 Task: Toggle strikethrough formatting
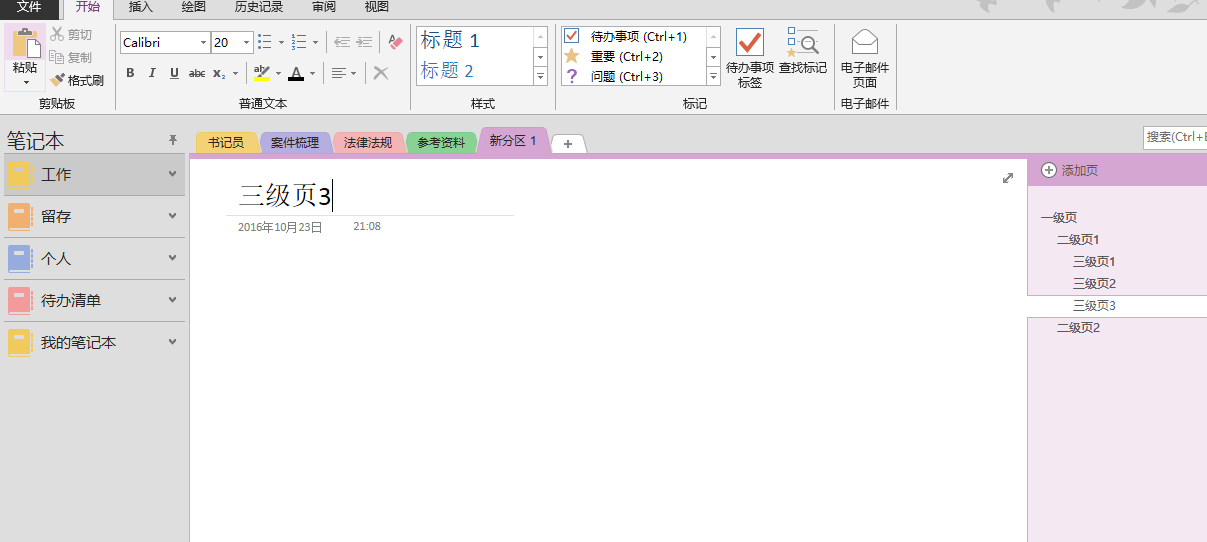(197, 73)
